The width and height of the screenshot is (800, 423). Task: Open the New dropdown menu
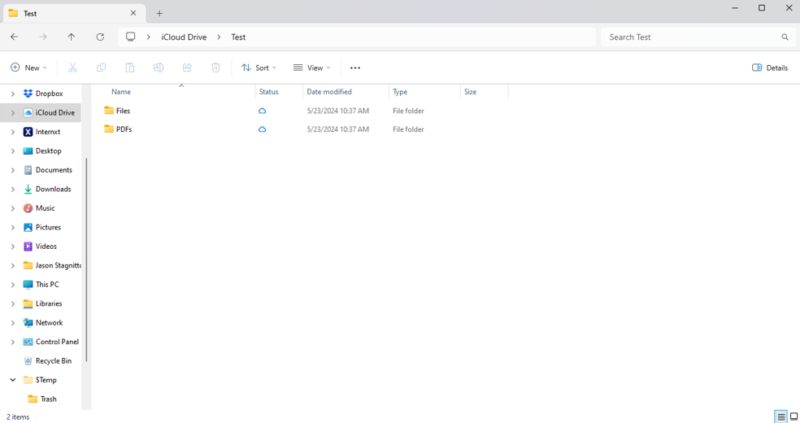tap(29, 67)
